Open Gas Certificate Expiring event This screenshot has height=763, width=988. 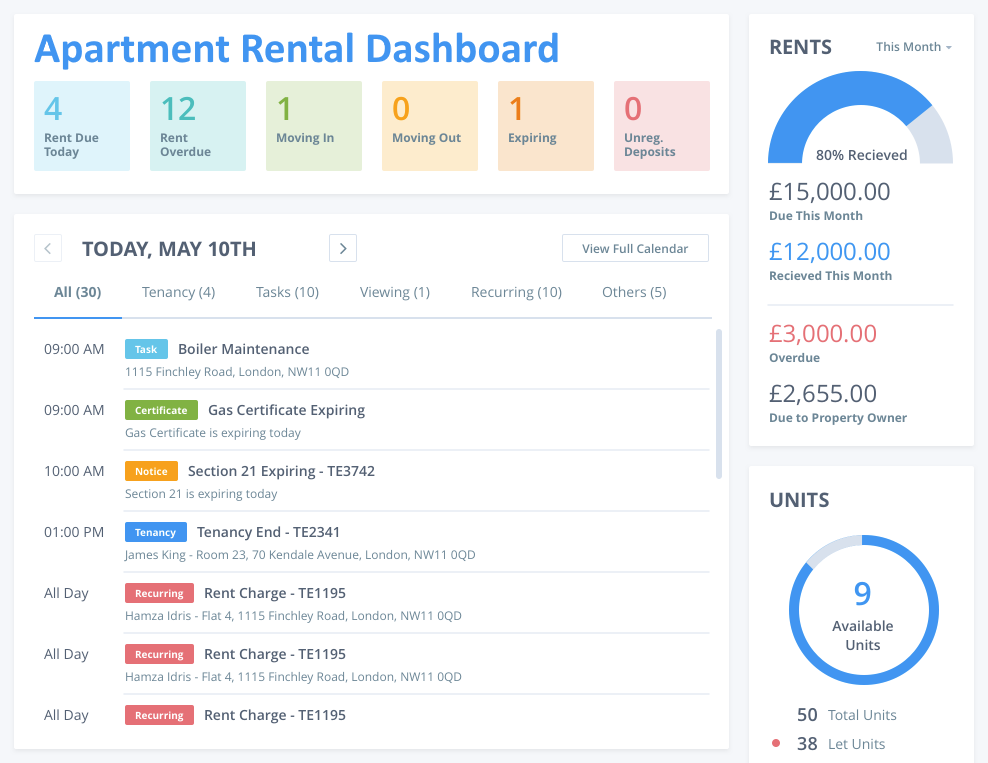(x=287, y=410)
